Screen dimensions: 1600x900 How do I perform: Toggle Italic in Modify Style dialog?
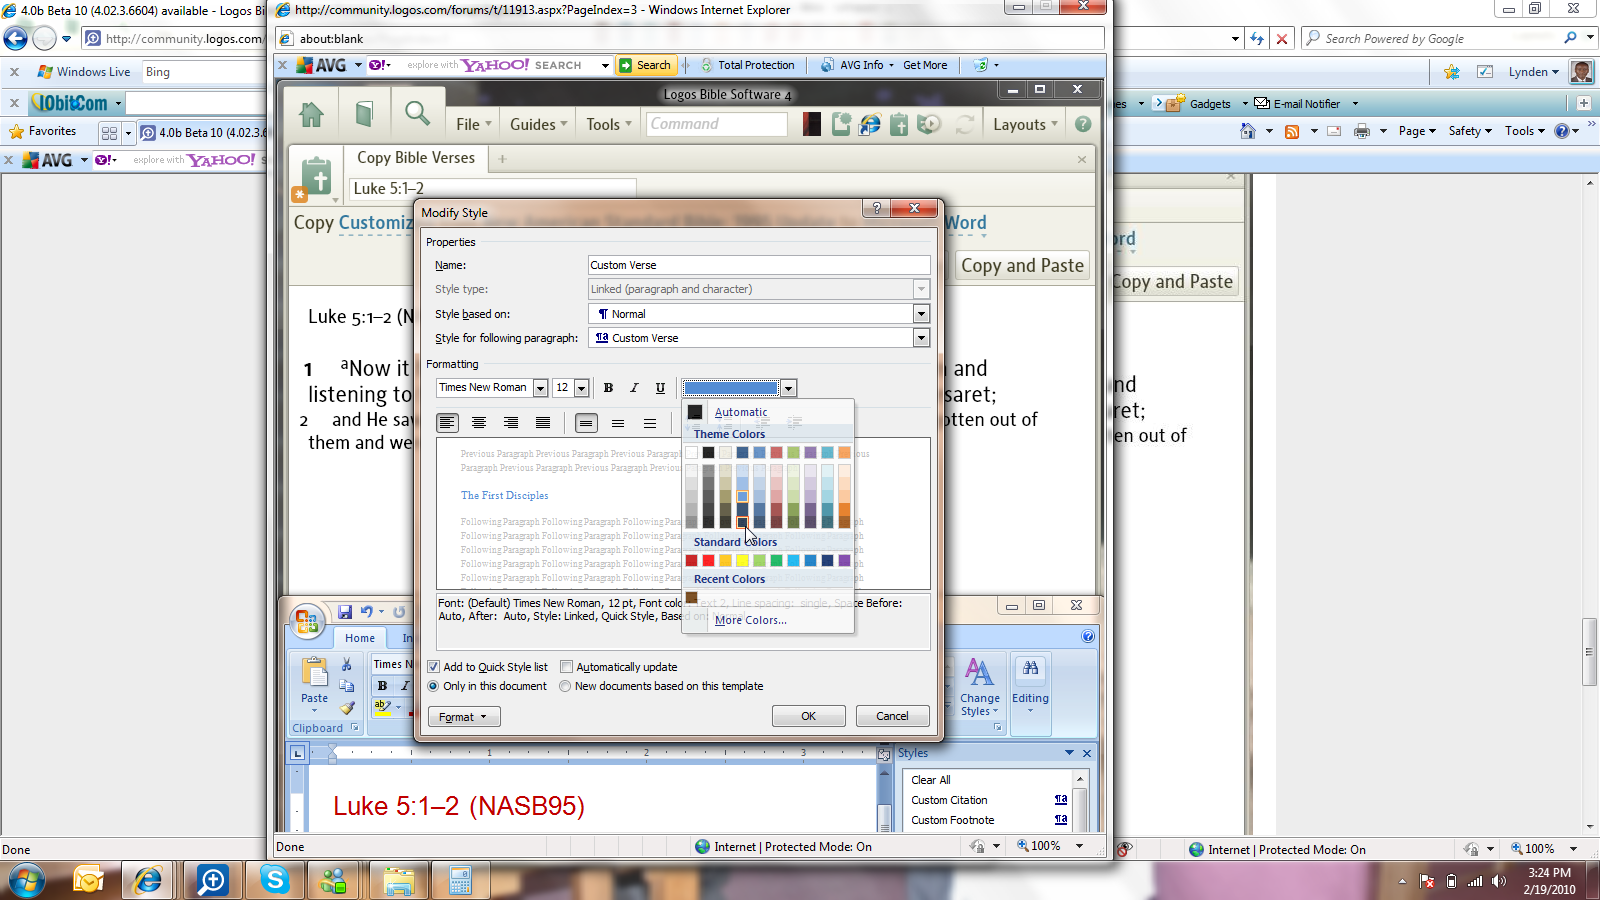634,388
